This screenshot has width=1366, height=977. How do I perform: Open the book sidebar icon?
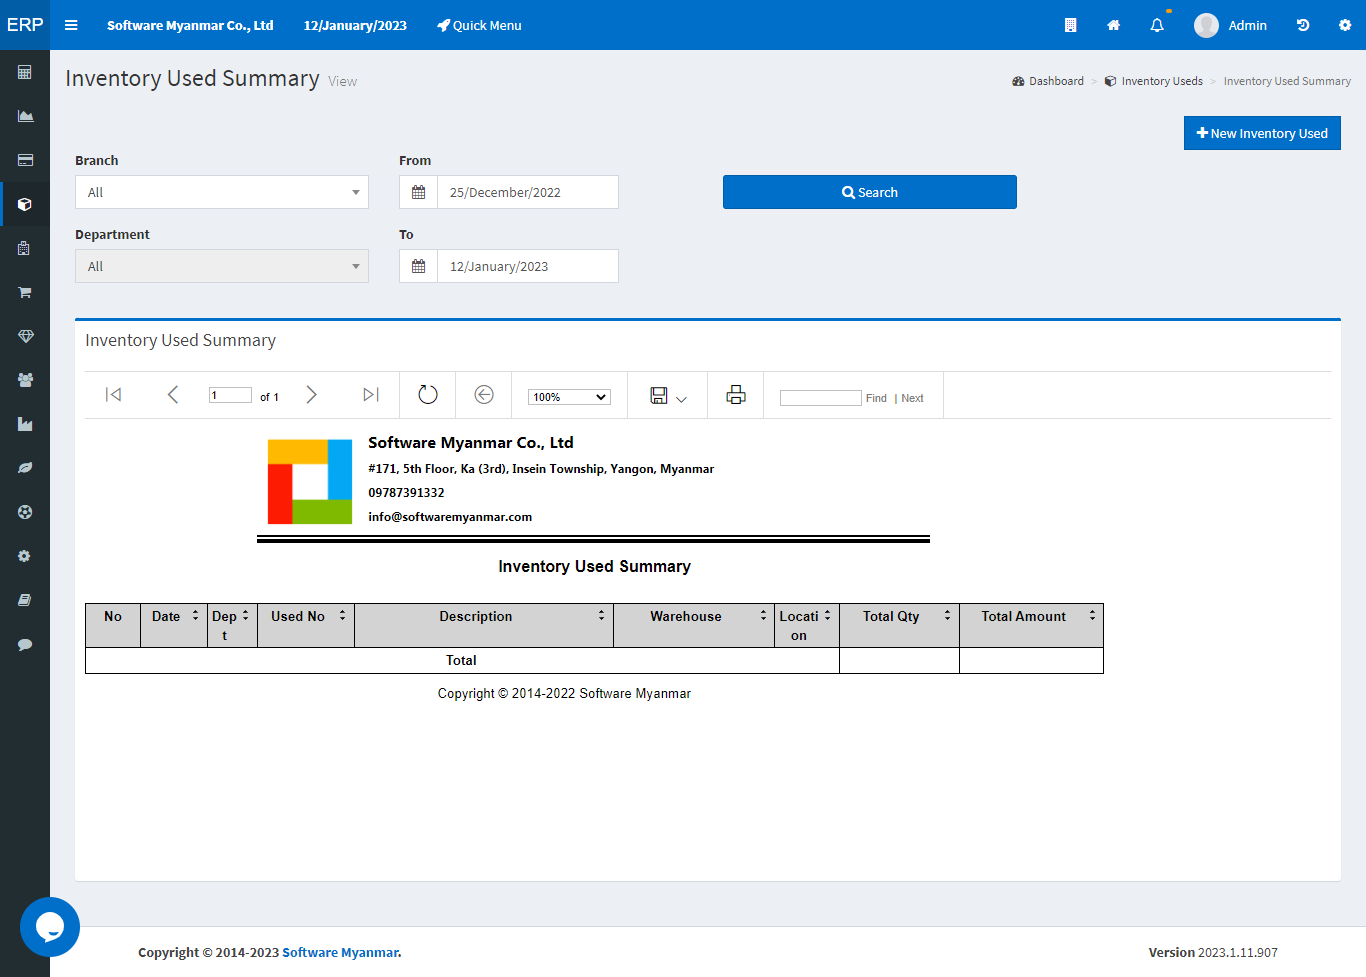(x=25, y=600)
